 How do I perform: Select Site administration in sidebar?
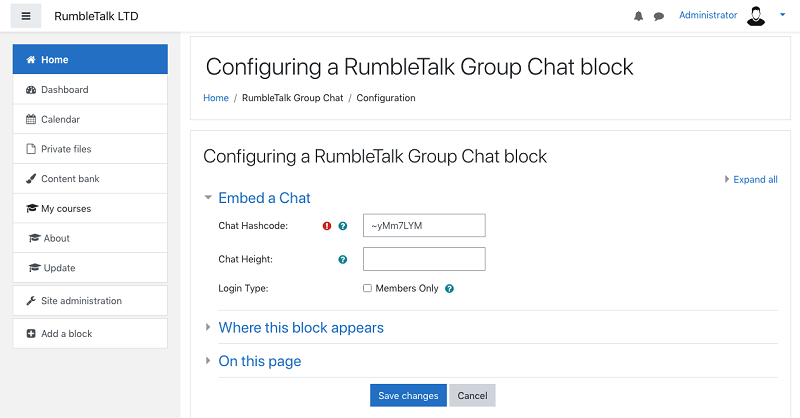pyautogui.click(x=81, y=301)
